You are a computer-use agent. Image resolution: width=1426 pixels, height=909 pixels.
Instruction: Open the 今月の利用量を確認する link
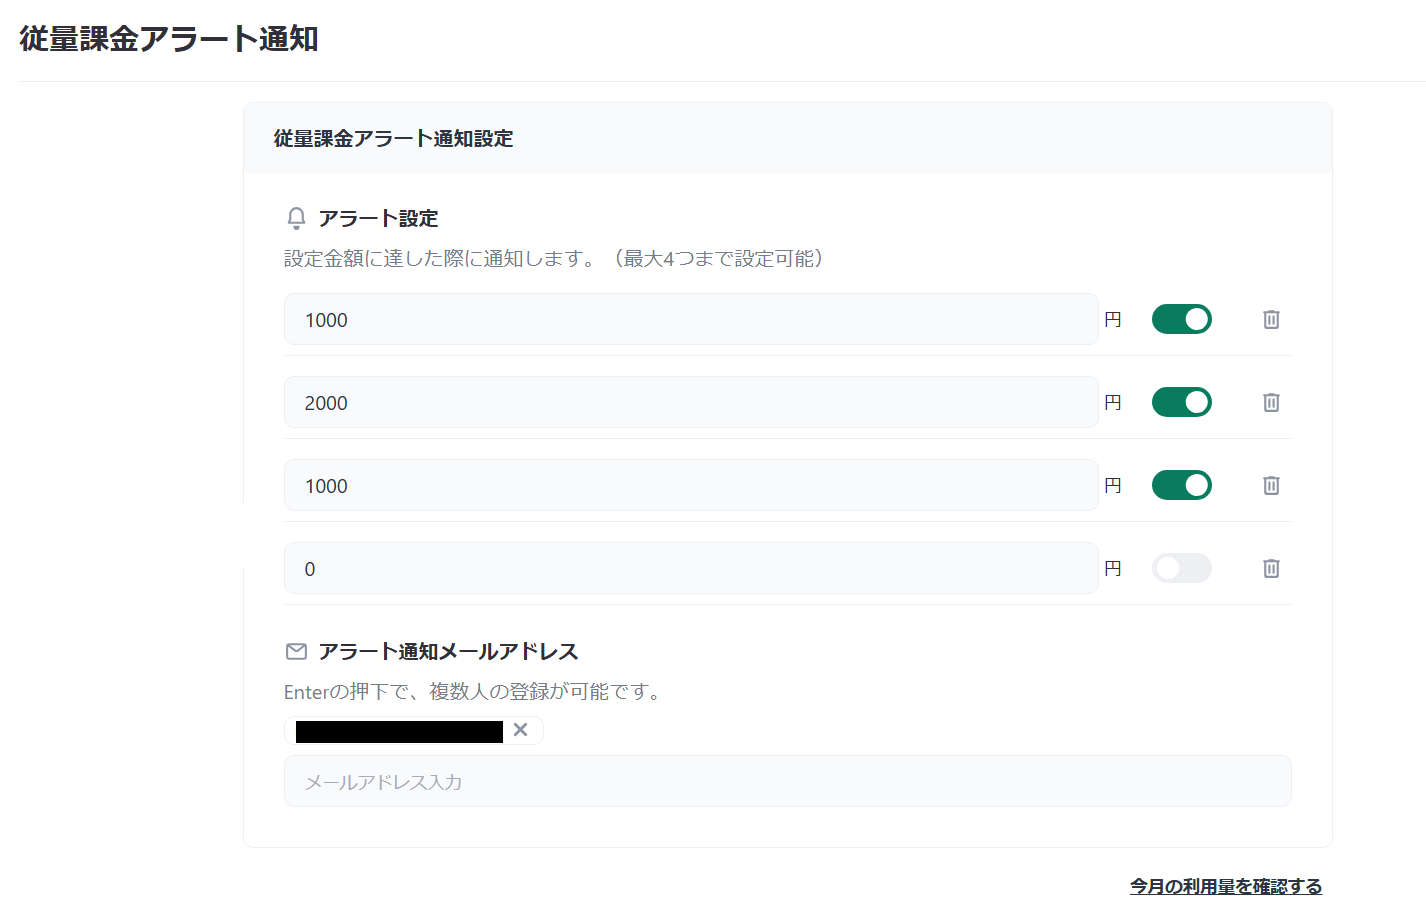pyautogui.click(x=1225, y=886)
